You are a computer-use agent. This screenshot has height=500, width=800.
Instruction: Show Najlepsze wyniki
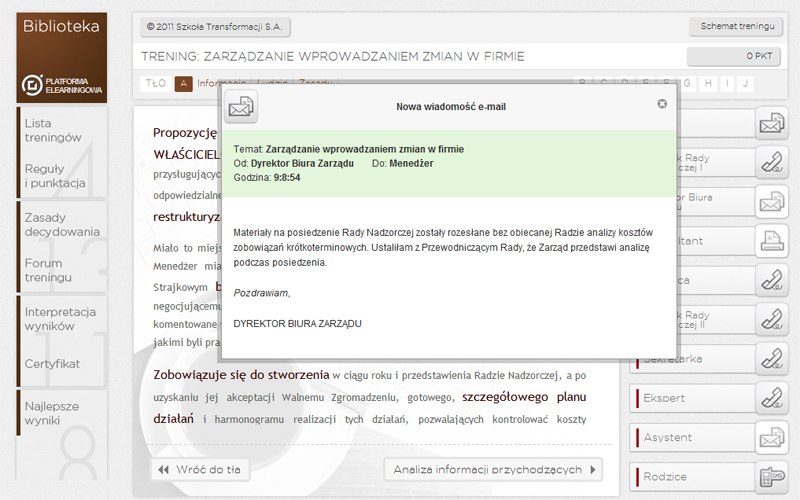52,413
